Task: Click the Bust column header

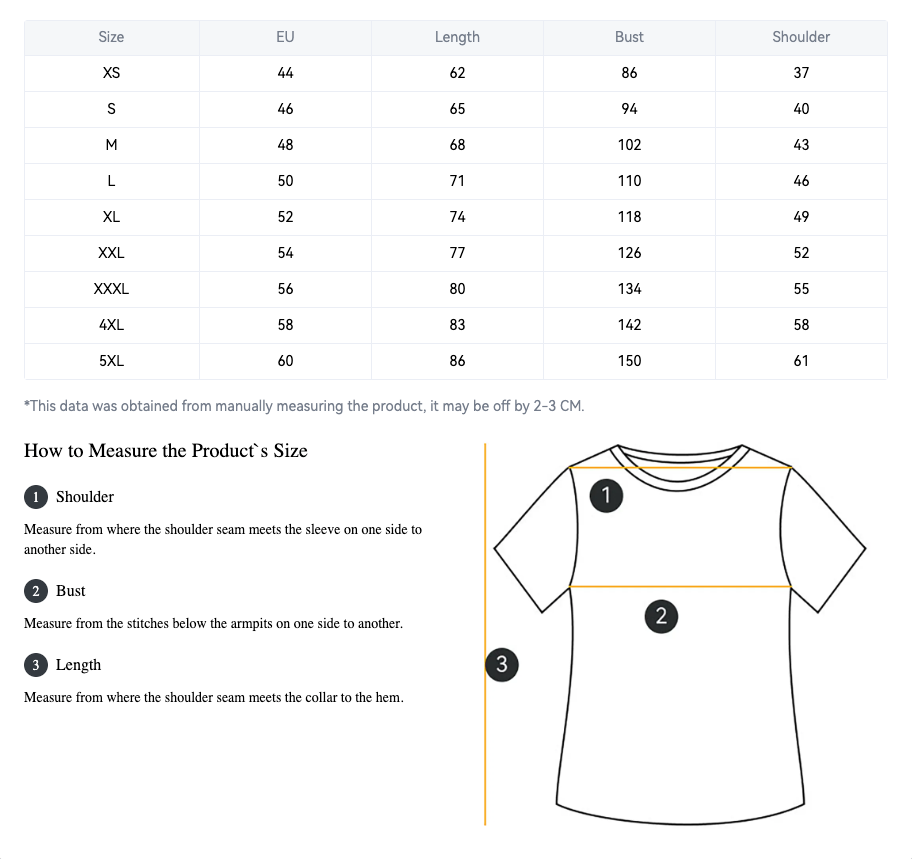Action: [x=629, y=37]
